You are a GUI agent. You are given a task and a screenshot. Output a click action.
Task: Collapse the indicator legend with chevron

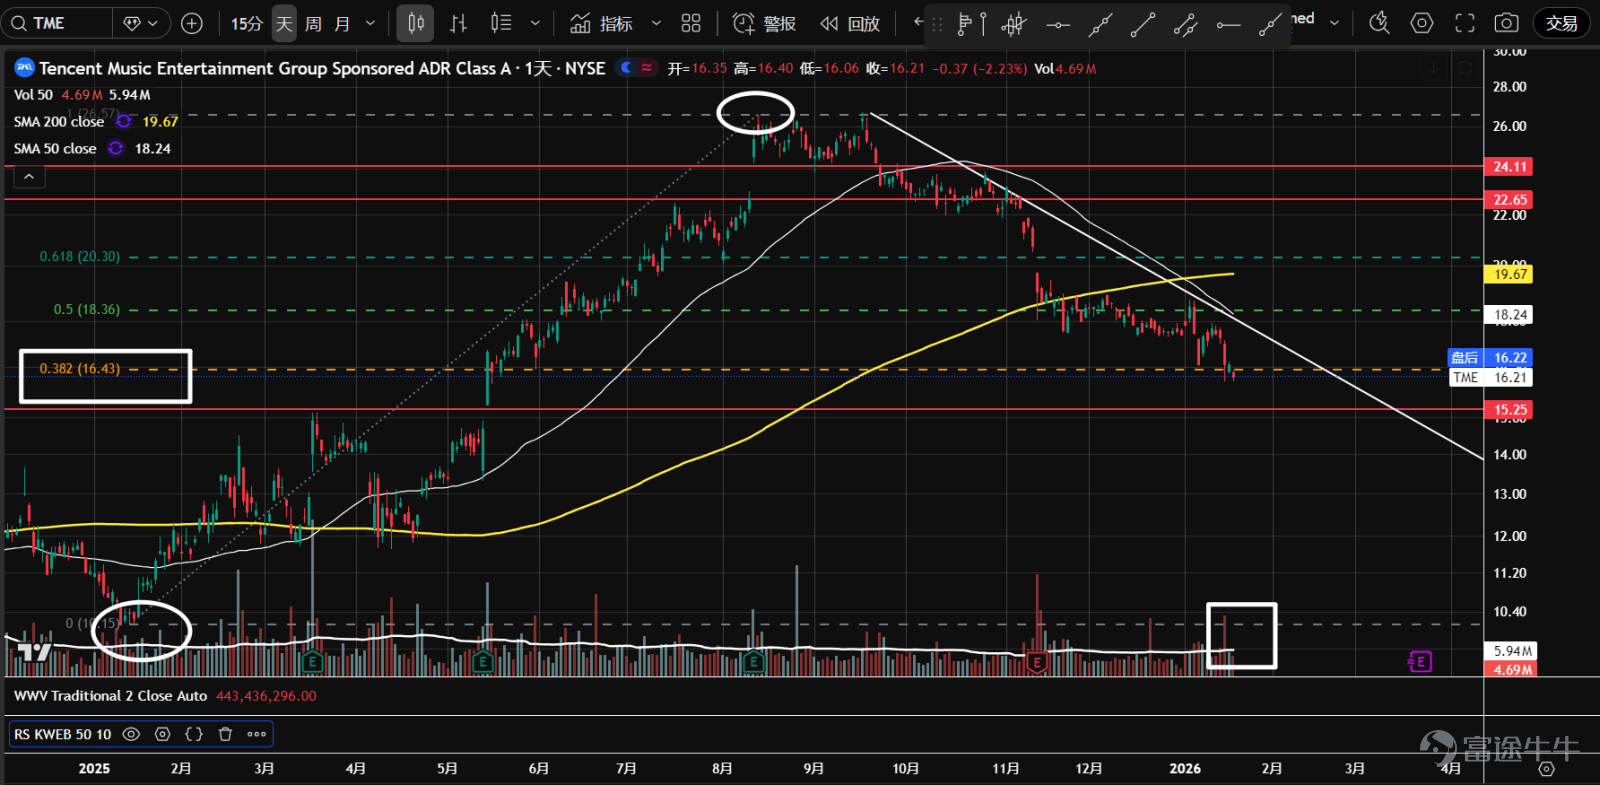(x=29, y=177)
